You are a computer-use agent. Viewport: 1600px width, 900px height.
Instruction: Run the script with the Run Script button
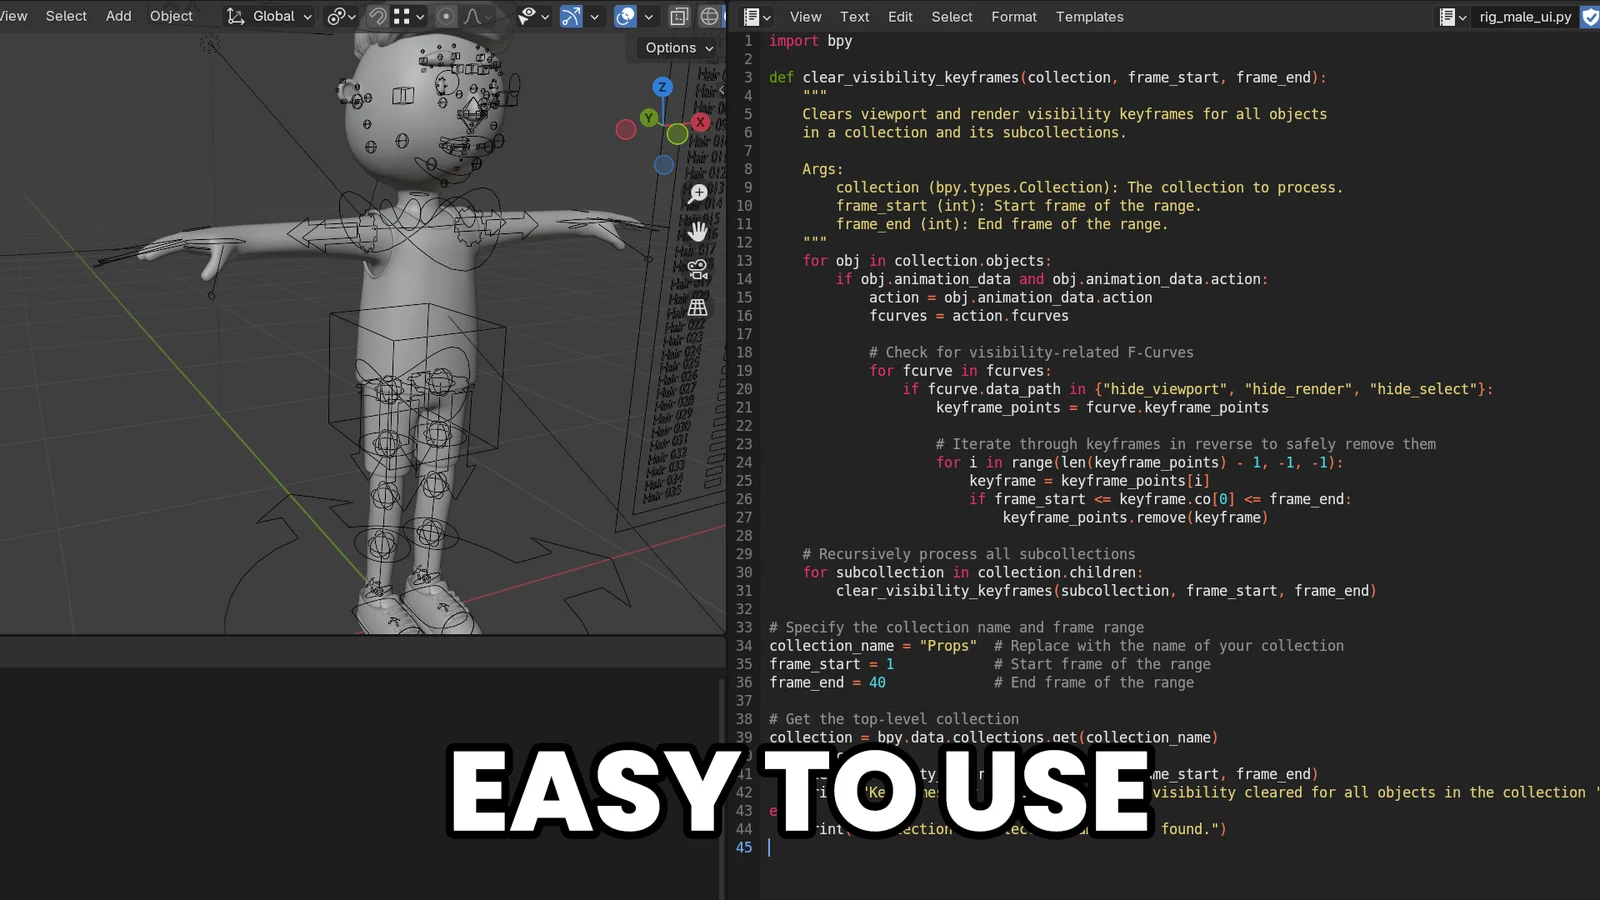[x=1589, y=17]
